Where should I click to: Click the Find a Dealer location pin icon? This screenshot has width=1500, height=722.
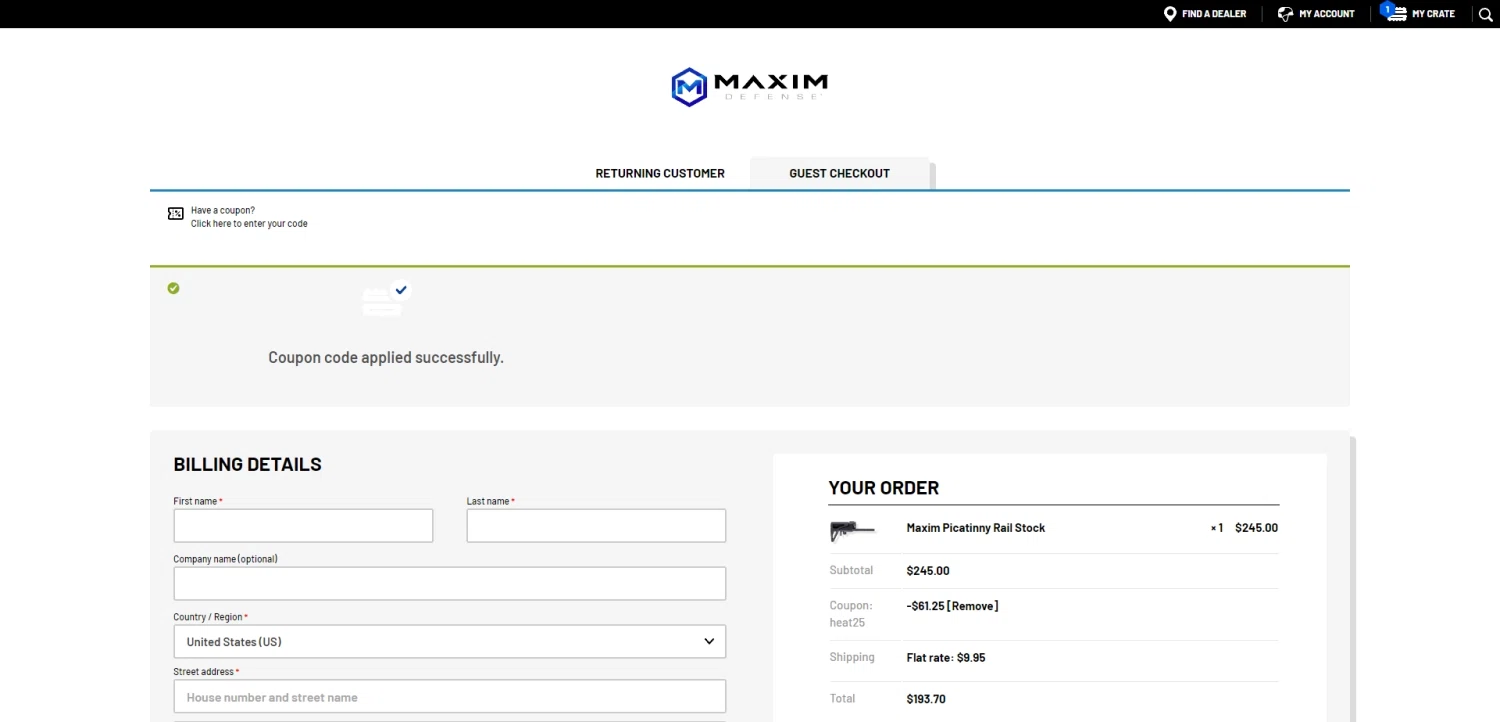coord(1170,14)
